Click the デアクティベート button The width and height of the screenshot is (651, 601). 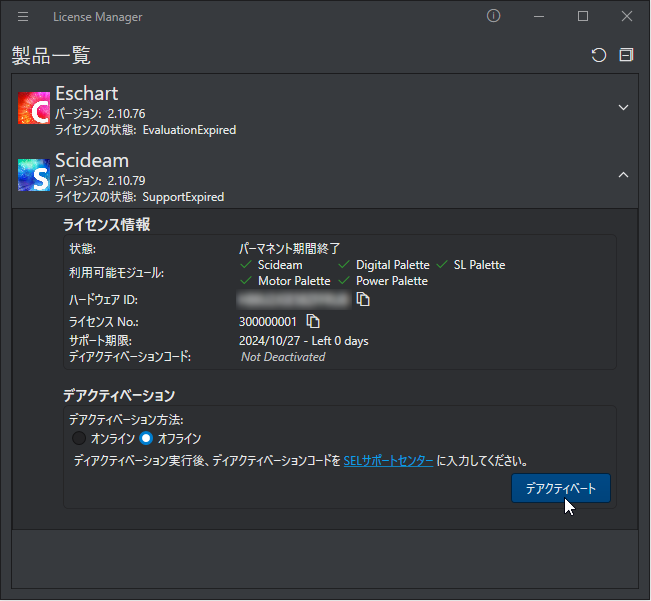(560, 488)
